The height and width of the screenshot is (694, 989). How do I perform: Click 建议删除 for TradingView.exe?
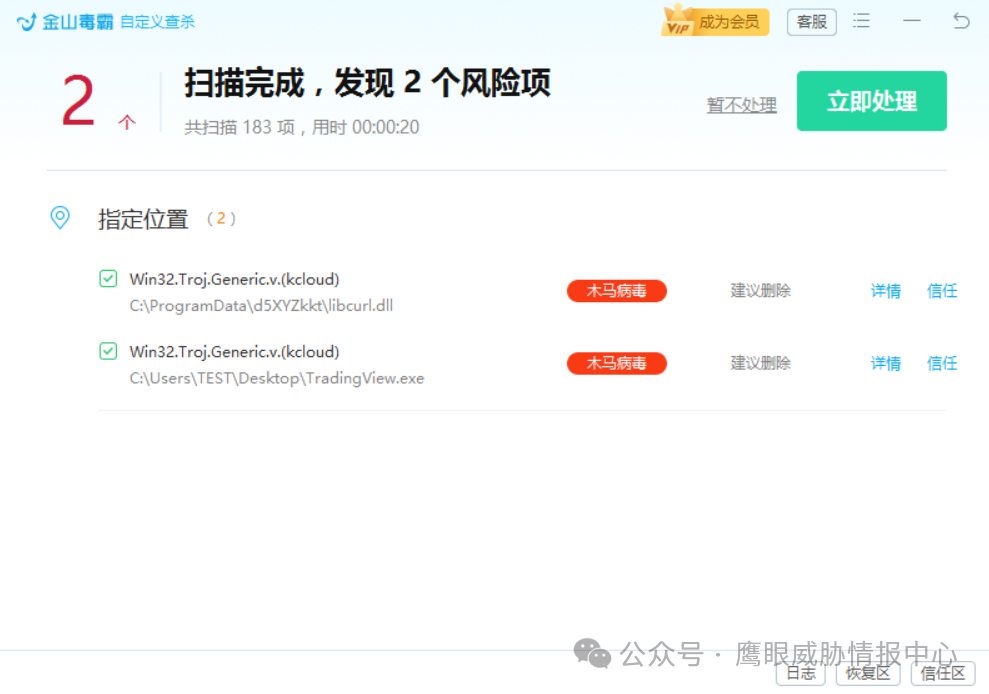[761, 363]
